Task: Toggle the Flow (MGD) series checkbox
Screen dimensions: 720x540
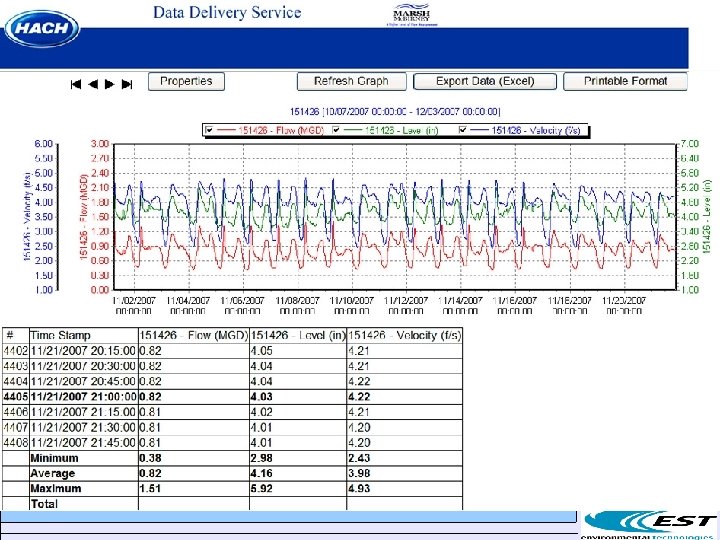Action: (209, 130)
